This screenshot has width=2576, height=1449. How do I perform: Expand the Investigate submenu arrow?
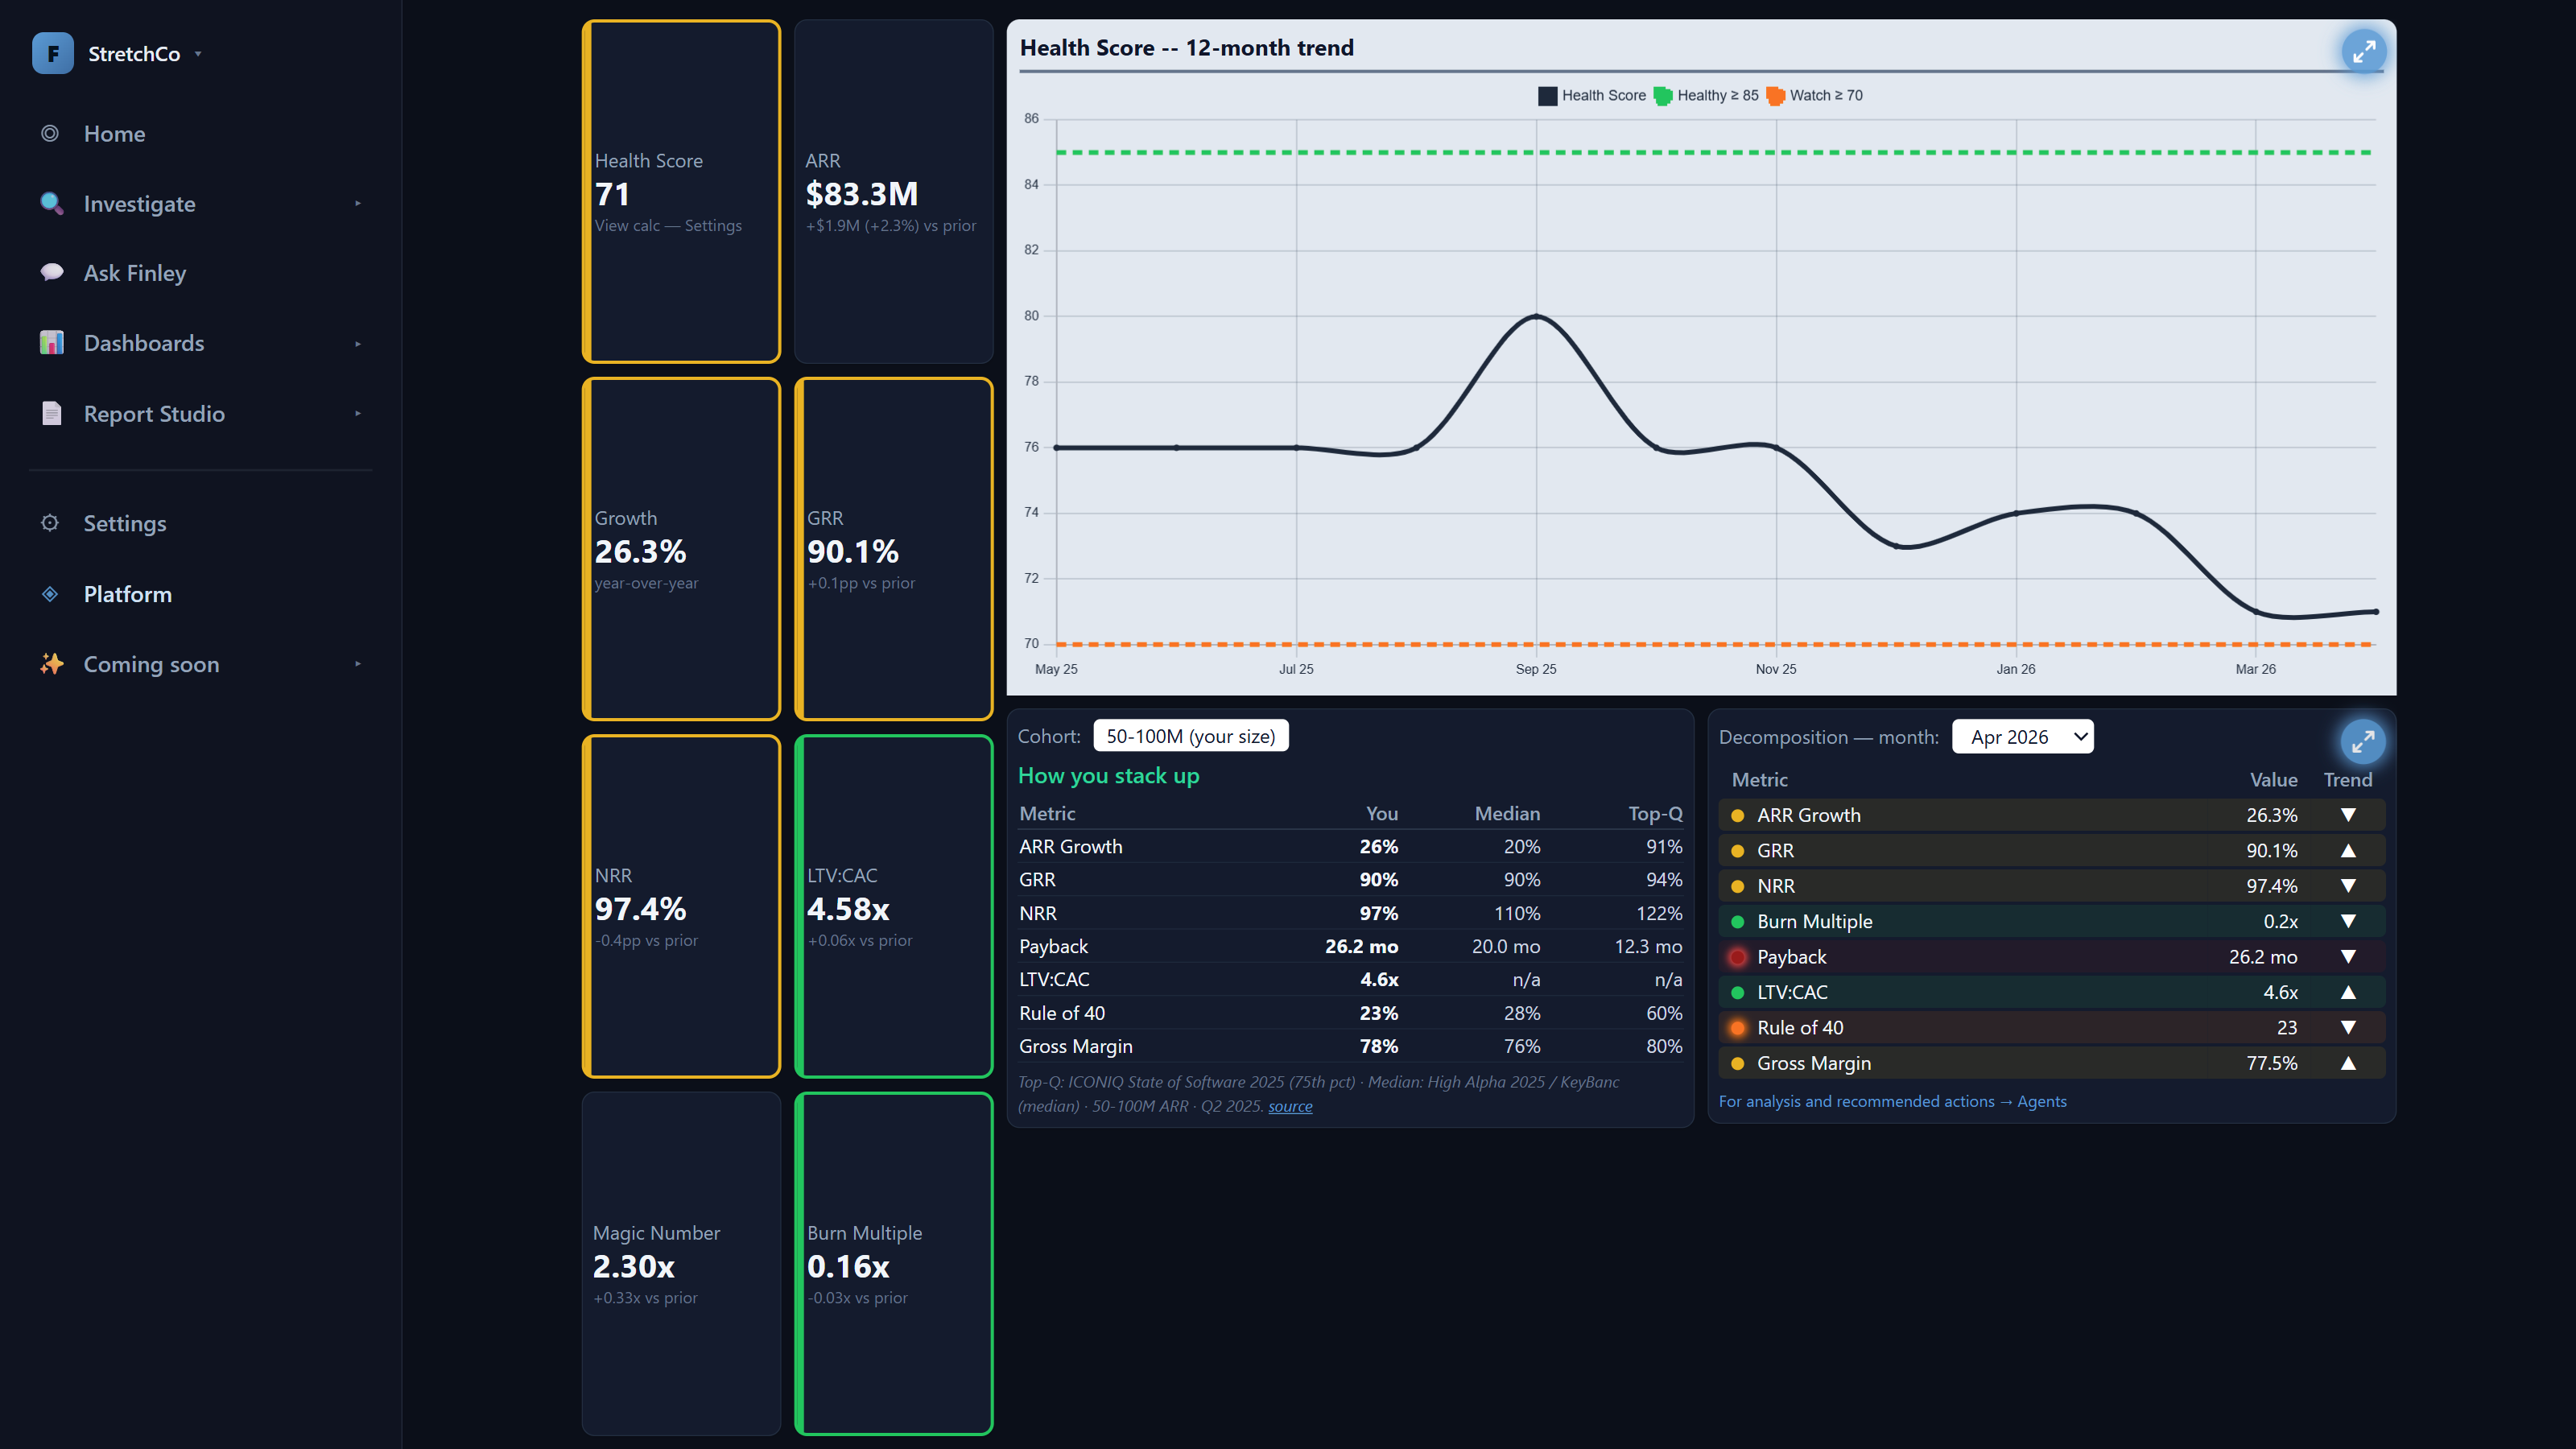358,204
